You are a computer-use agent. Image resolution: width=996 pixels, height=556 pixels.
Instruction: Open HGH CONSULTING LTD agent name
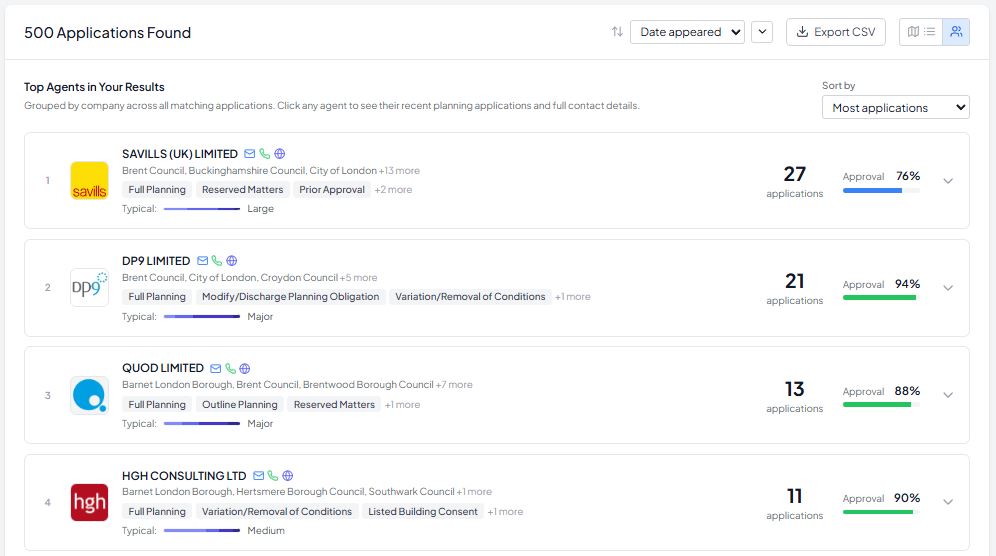(x=184, y=475)
